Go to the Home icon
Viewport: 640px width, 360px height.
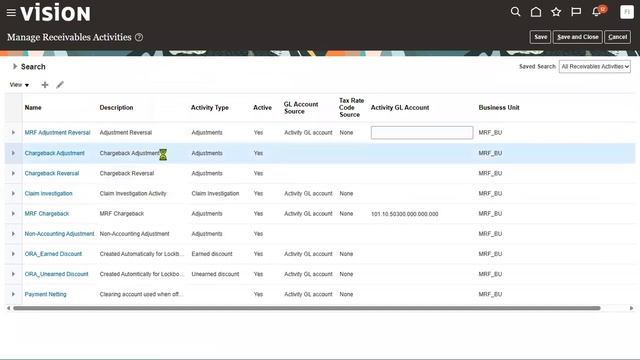[536, 12]
